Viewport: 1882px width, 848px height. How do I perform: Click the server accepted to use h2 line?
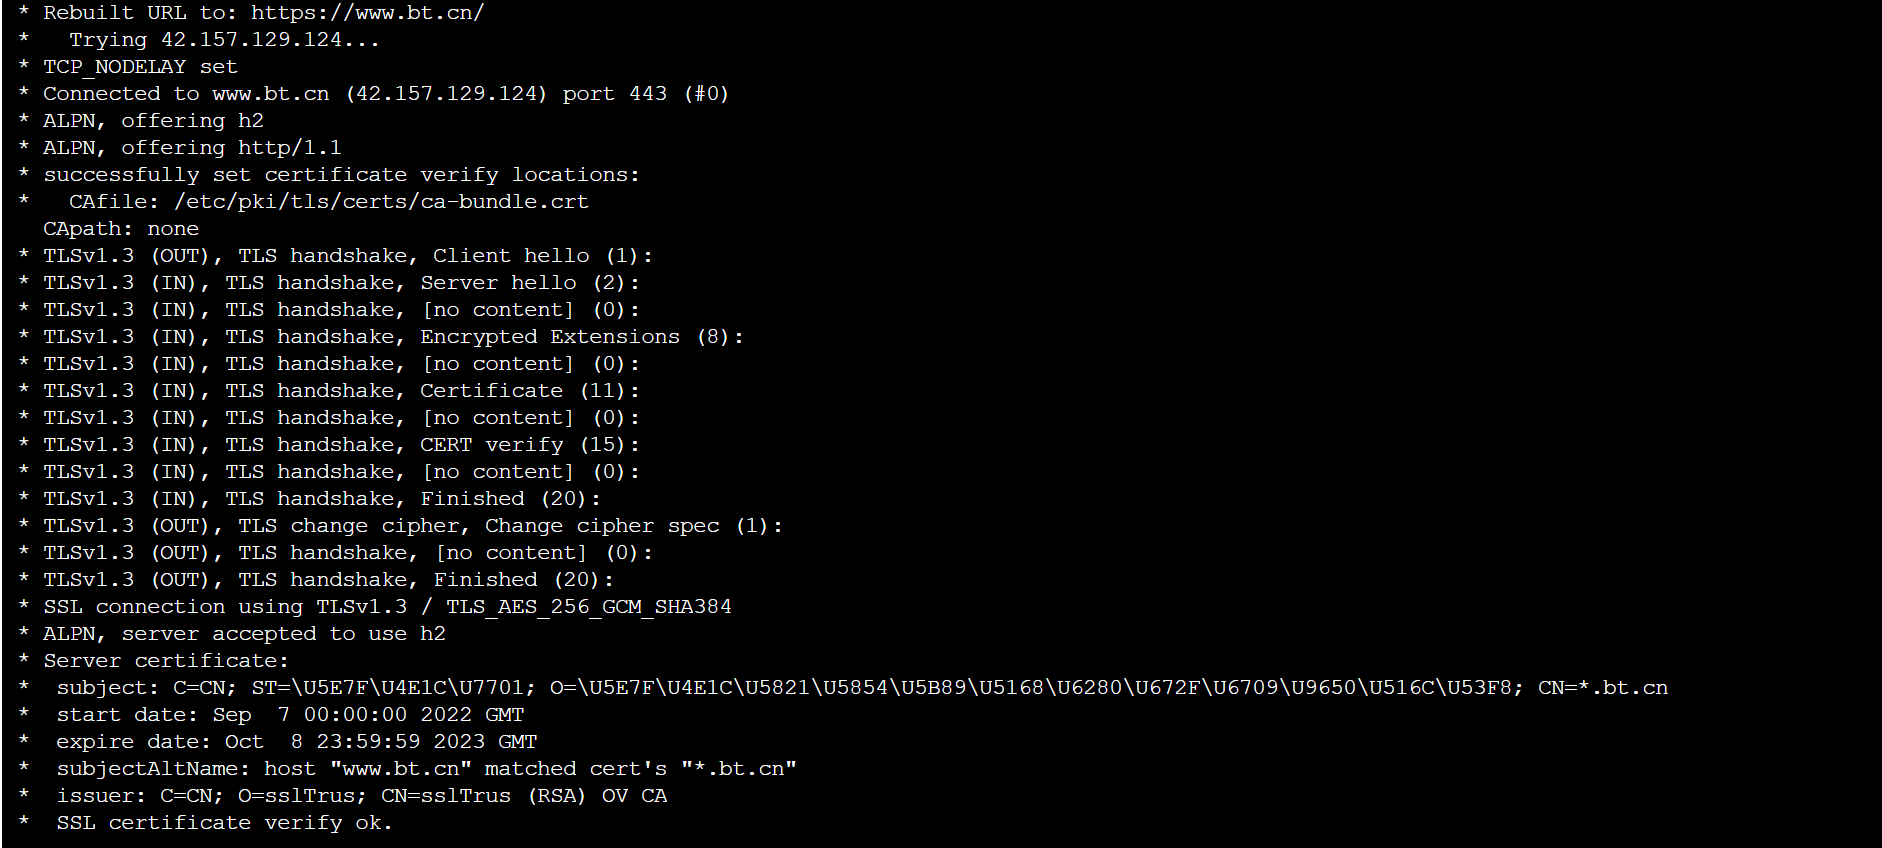(x=244, y=634)
